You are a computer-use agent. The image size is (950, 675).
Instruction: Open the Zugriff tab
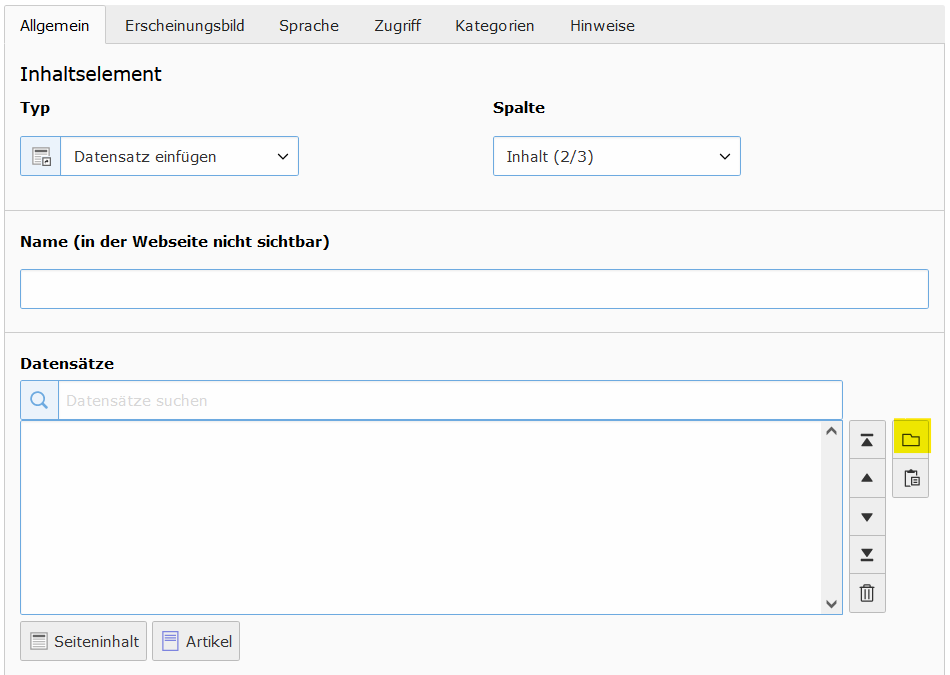pos(397,25)
